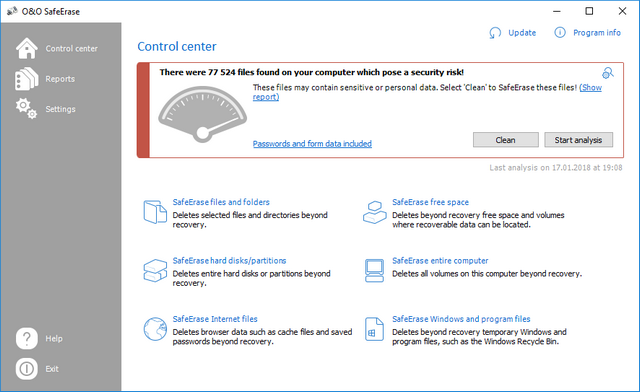Open SafeErase Windows and program files link

click(x=461, y=319)
